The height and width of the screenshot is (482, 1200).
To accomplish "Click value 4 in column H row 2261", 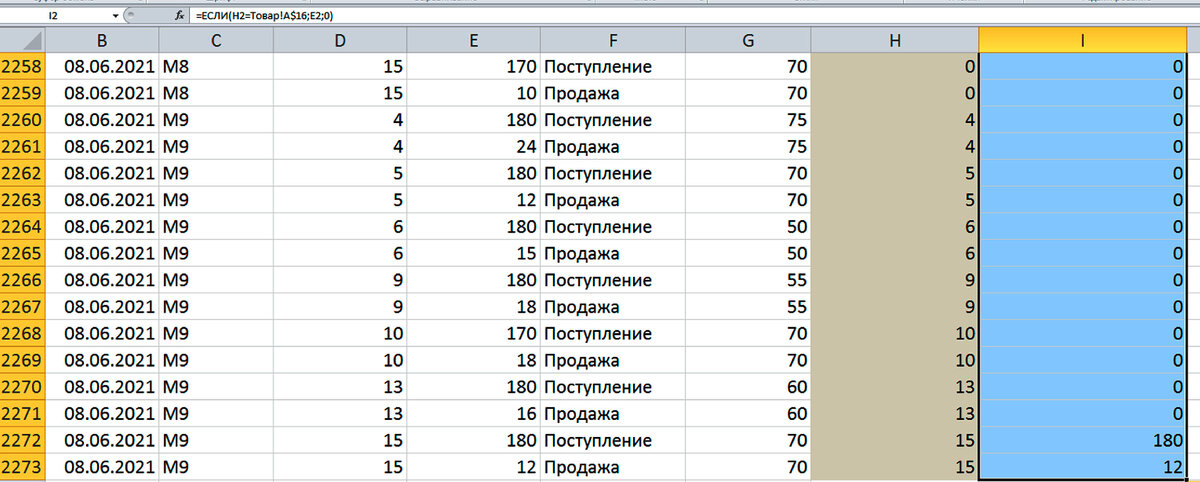I will click(x=970, y=147).
